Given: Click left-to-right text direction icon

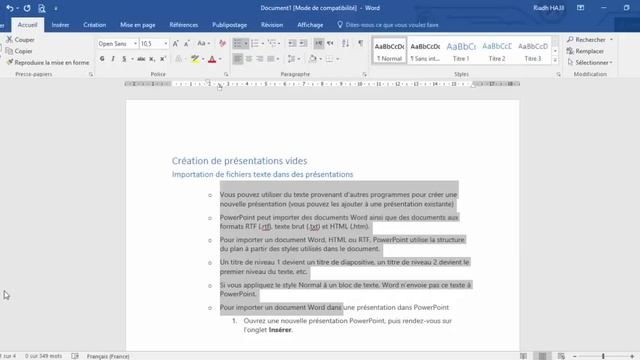Looking at the screenshot, I should [319, 43].
